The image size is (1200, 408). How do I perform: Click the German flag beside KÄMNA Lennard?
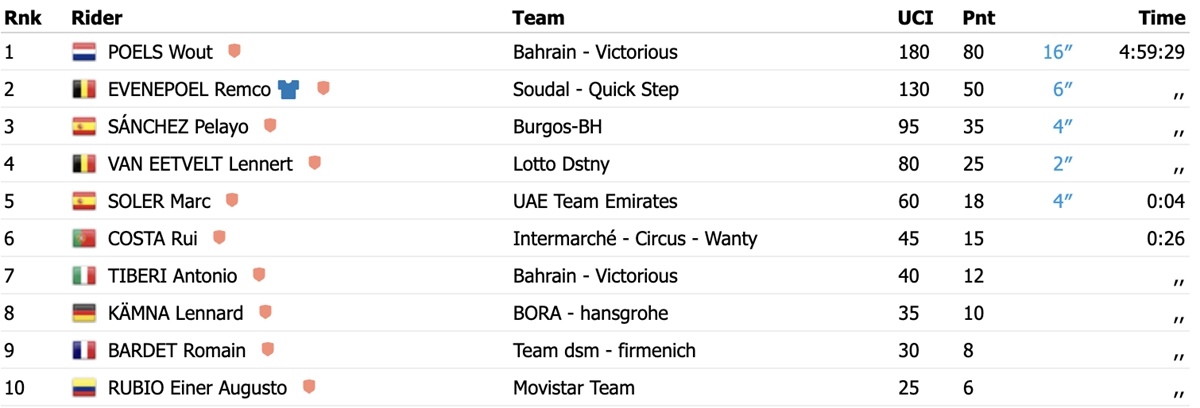[84, 313]
